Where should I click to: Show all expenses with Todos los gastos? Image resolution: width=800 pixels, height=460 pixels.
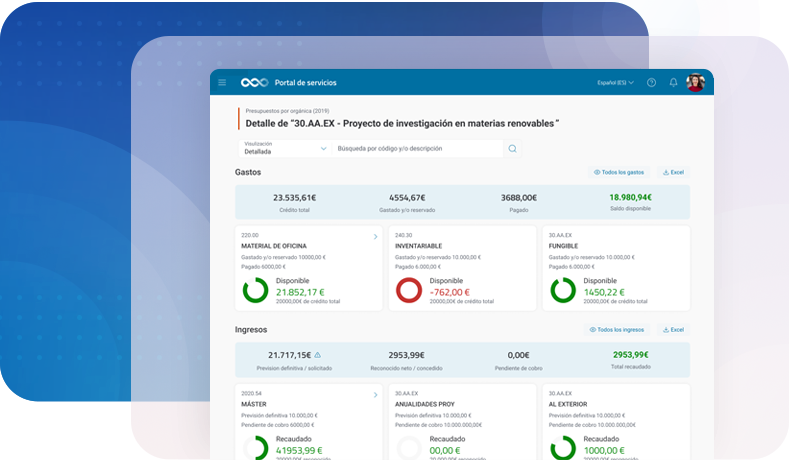(619, 172)
